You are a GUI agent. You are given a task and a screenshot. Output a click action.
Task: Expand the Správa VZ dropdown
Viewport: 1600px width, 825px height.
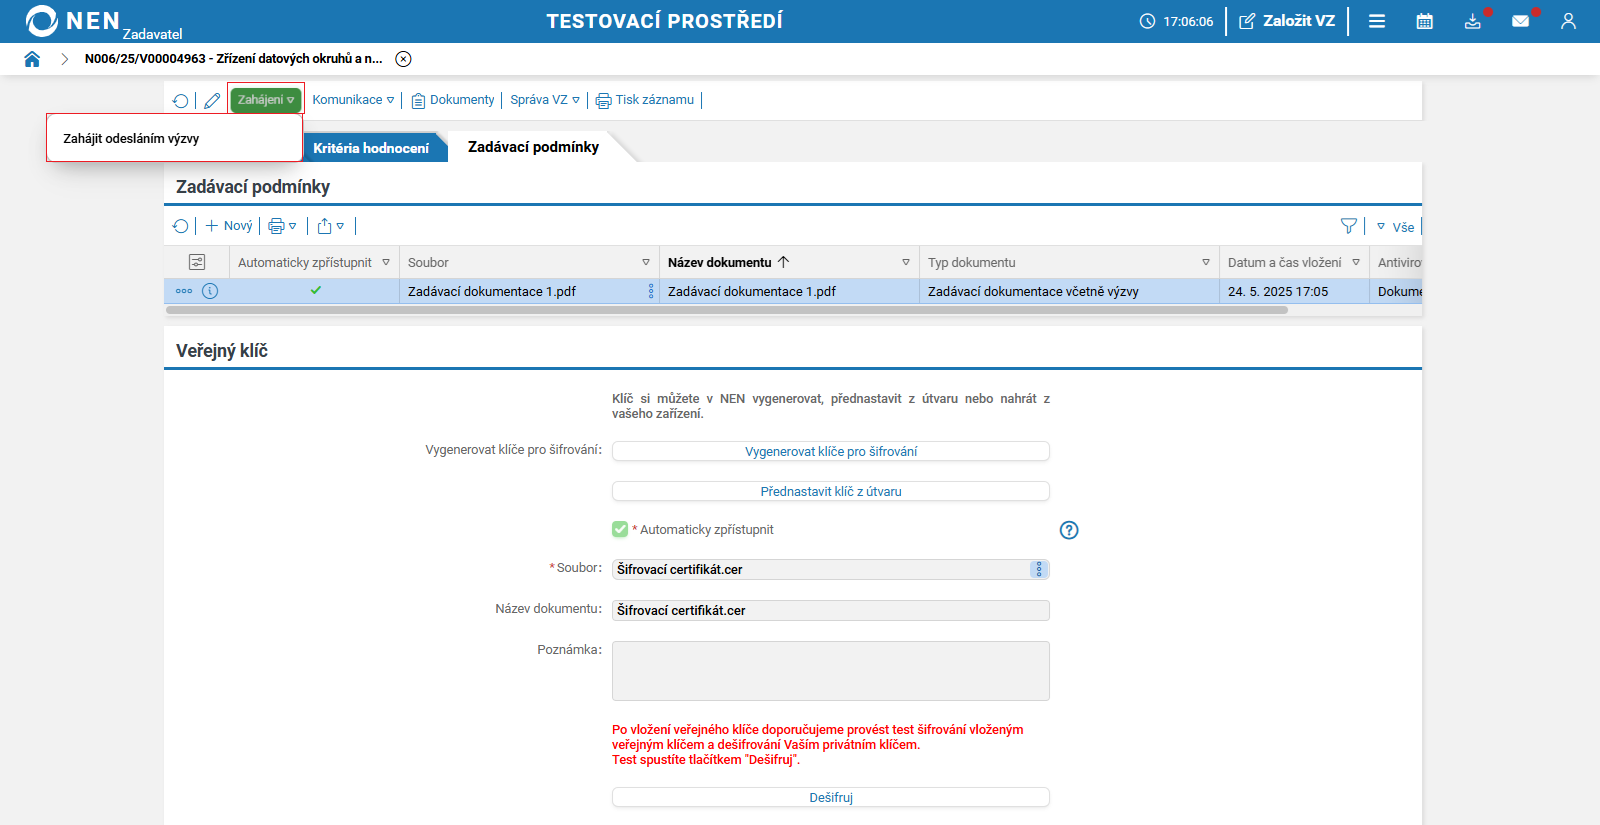[x=544, y=100]
